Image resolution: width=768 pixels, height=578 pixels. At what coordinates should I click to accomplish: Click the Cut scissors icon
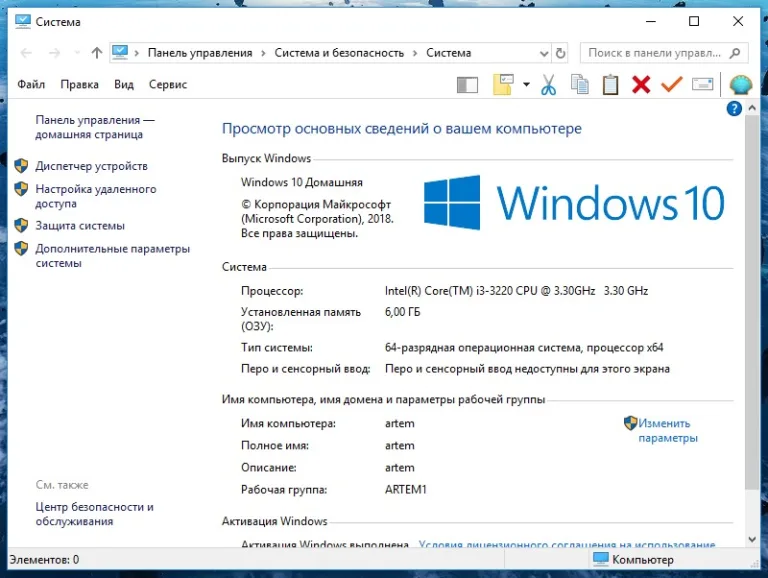(548, 84)
